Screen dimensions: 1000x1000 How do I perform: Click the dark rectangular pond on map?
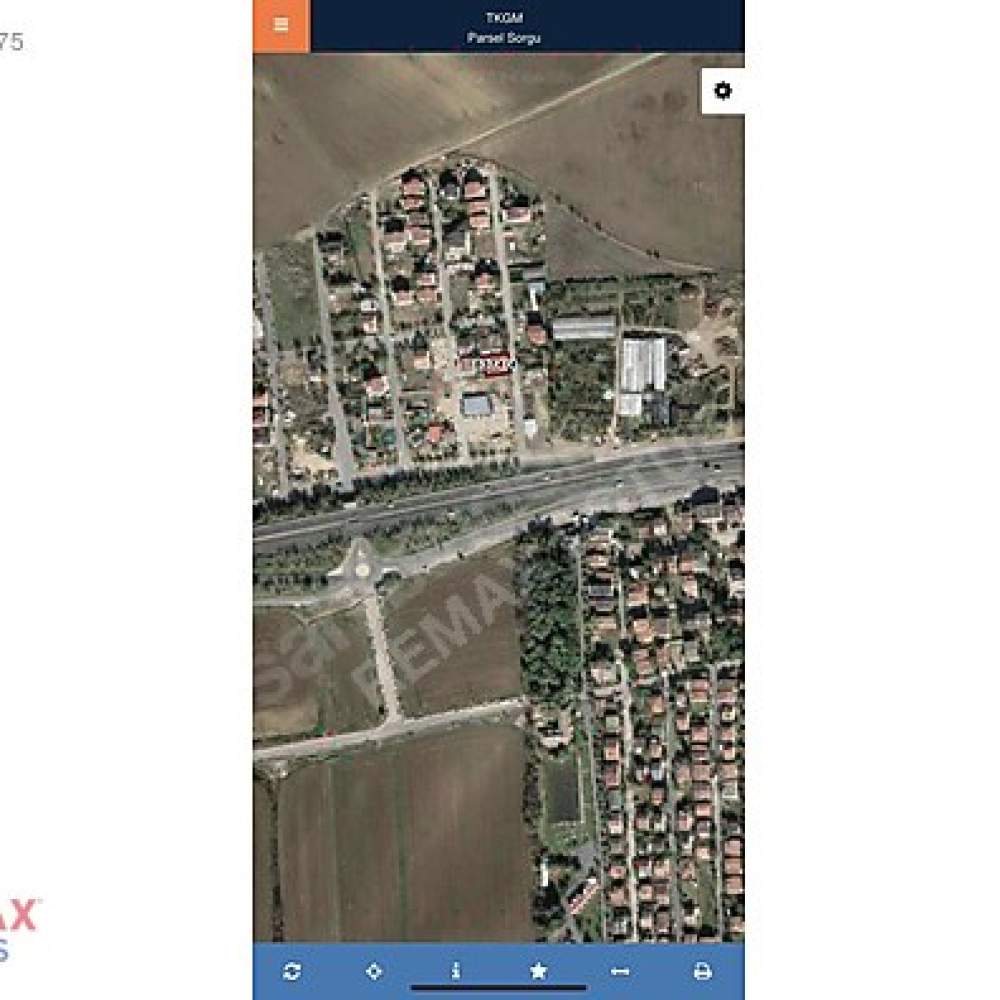(x=562, y=791)
